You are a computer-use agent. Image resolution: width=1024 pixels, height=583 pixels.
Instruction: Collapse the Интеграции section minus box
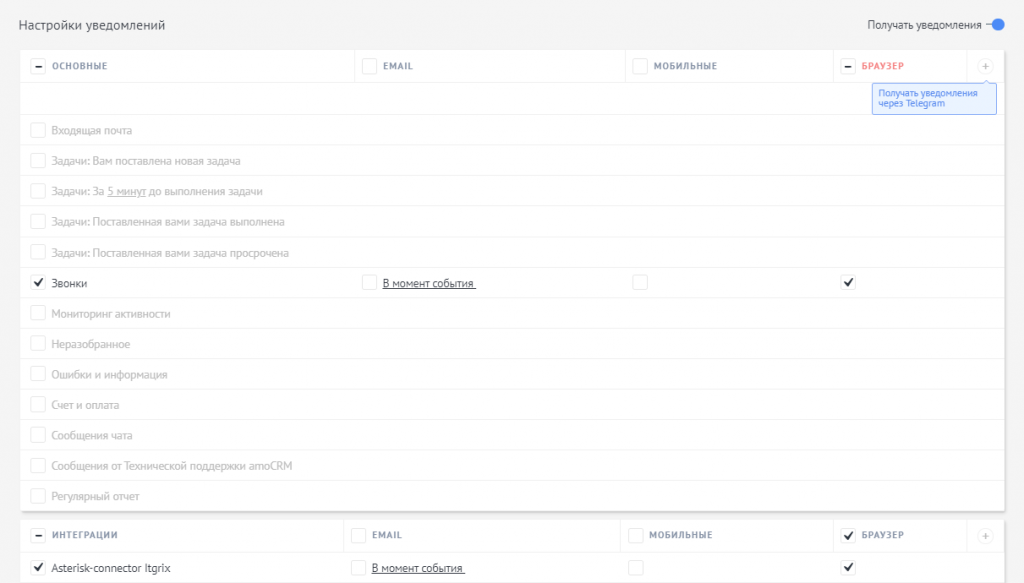click(38, 536)
